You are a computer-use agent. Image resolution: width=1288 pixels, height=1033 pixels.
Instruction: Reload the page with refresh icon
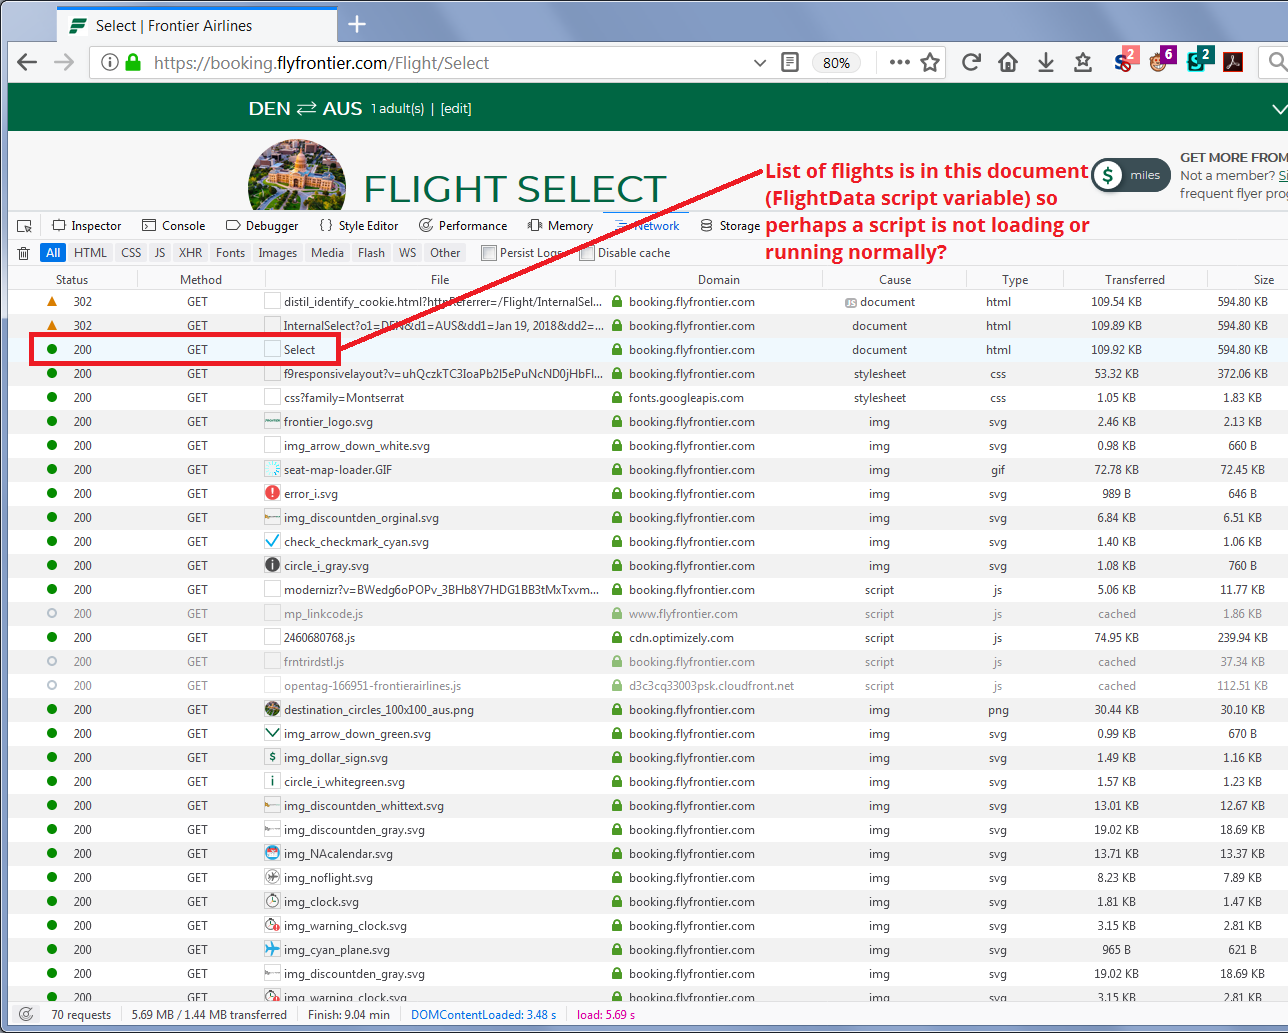(970, 63)
